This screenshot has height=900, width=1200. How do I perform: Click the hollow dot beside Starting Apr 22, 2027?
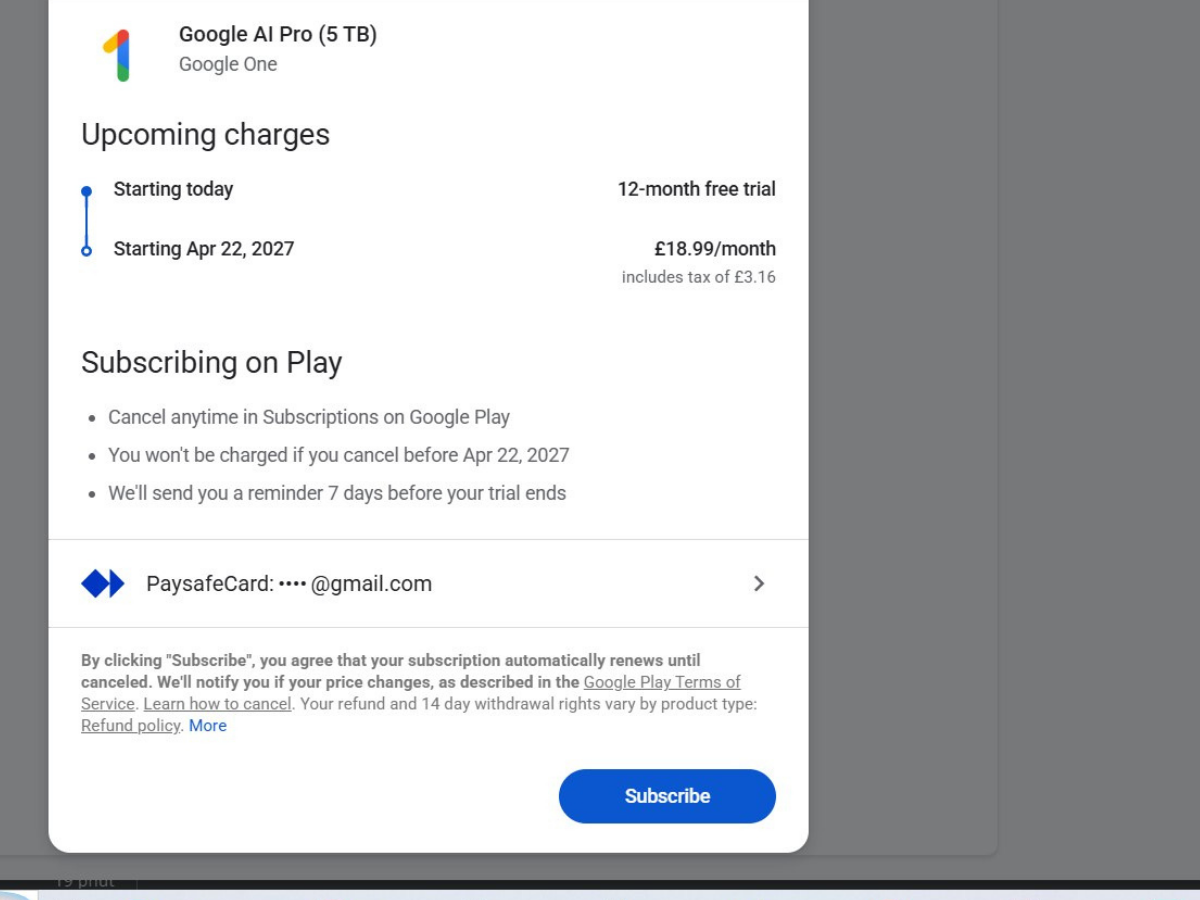pos(86,250)
